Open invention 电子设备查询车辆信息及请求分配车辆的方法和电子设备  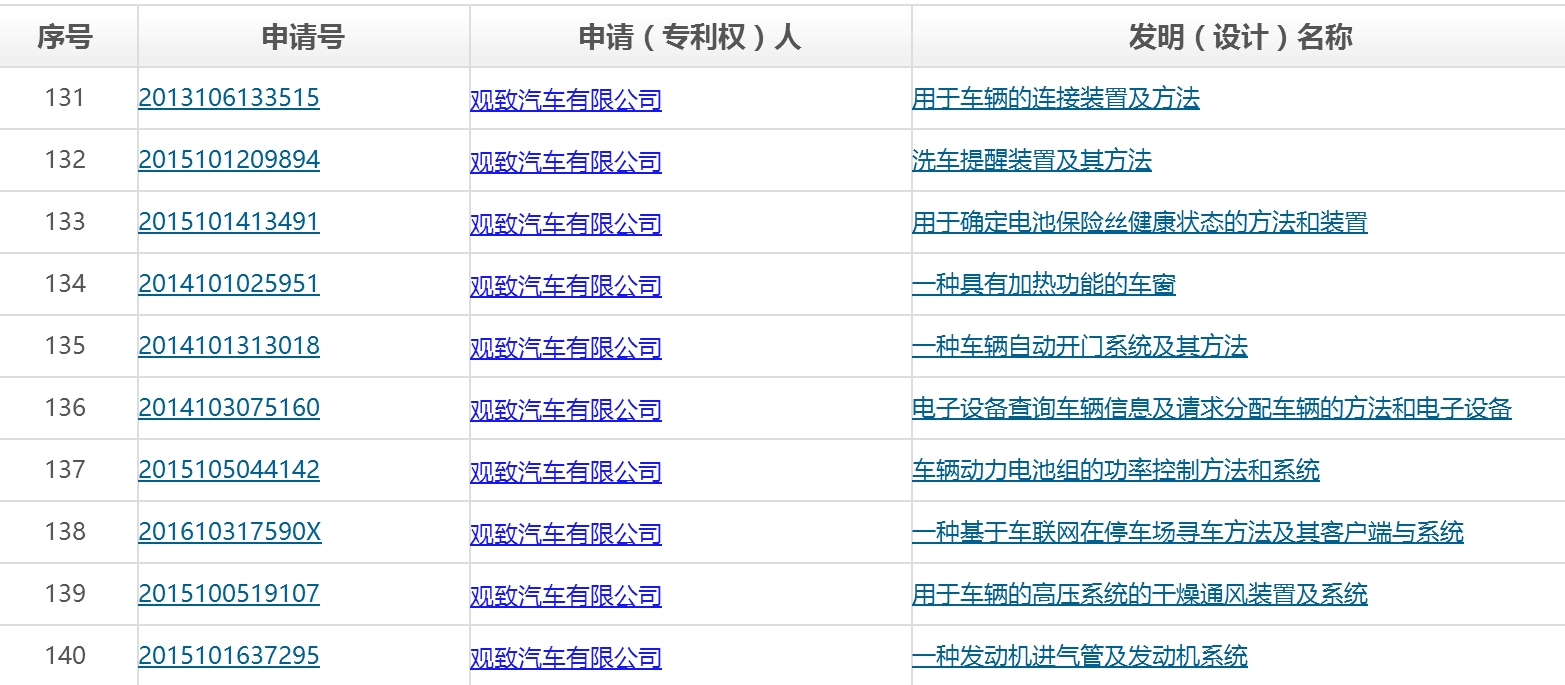[x=1212, y=408]
